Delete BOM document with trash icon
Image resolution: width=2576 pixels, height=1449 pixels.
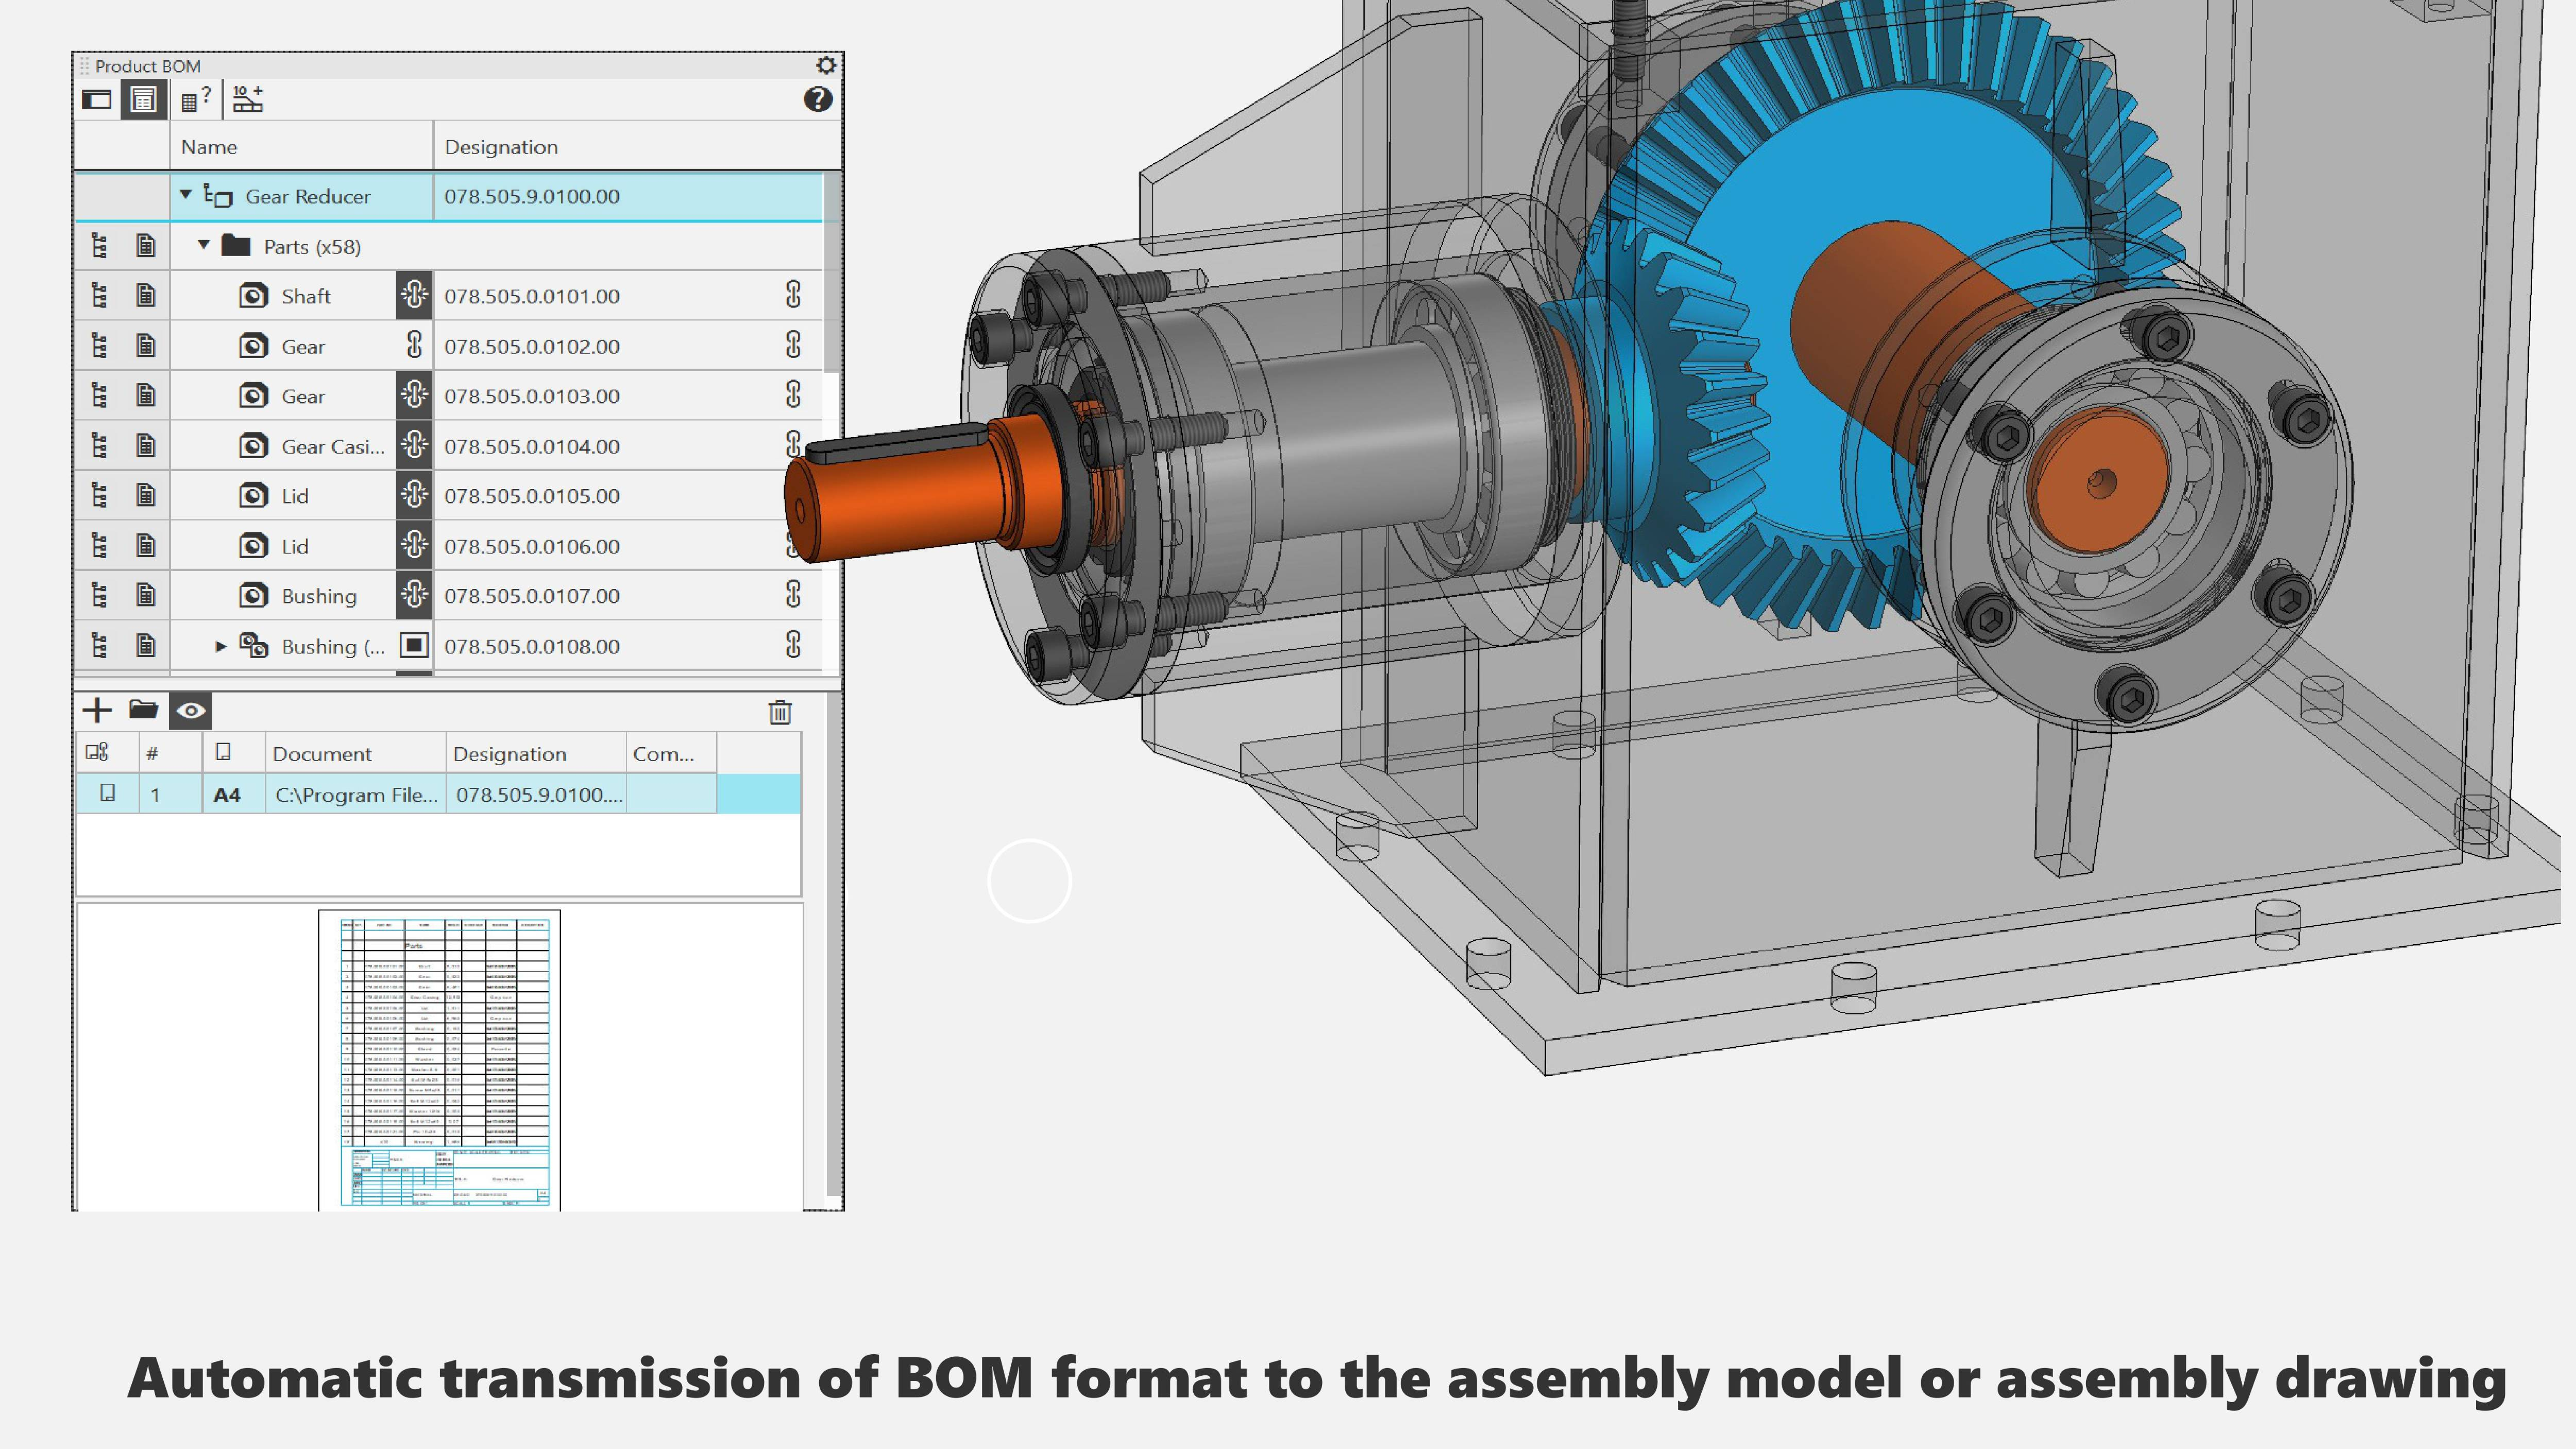point(780,712)
